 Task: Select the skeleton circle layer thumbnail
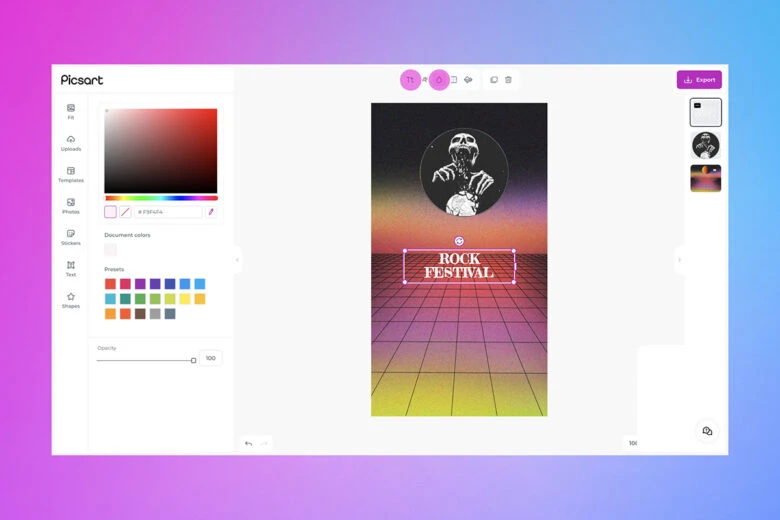pos(705,146)
